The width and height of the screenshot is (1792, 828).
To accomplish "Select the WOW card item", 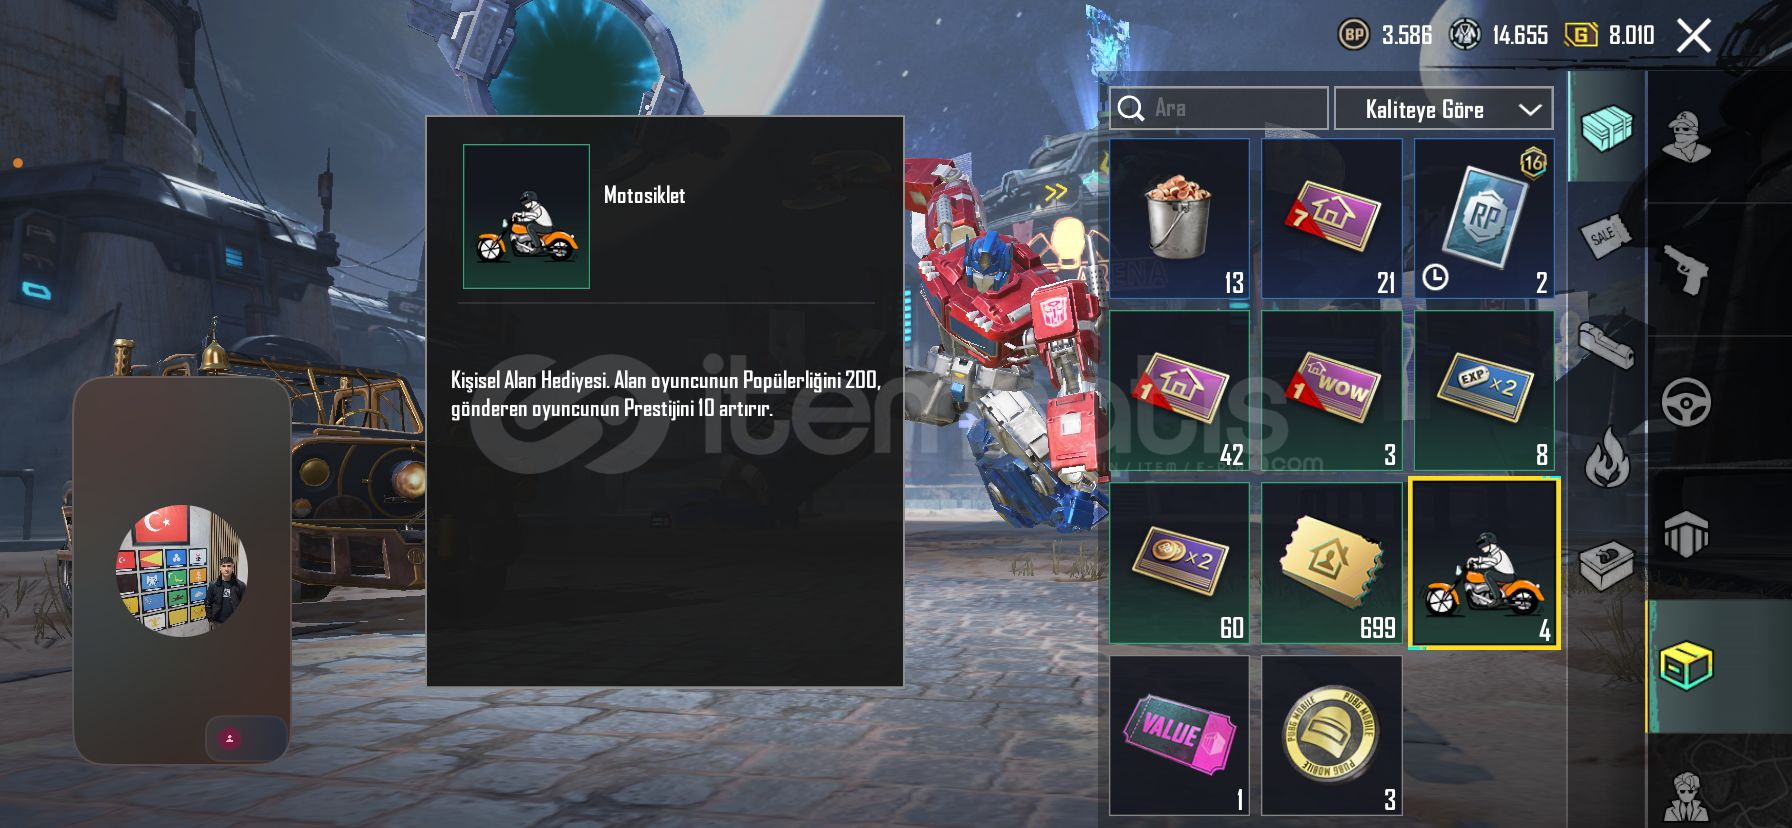I will tap(1331, 390).
